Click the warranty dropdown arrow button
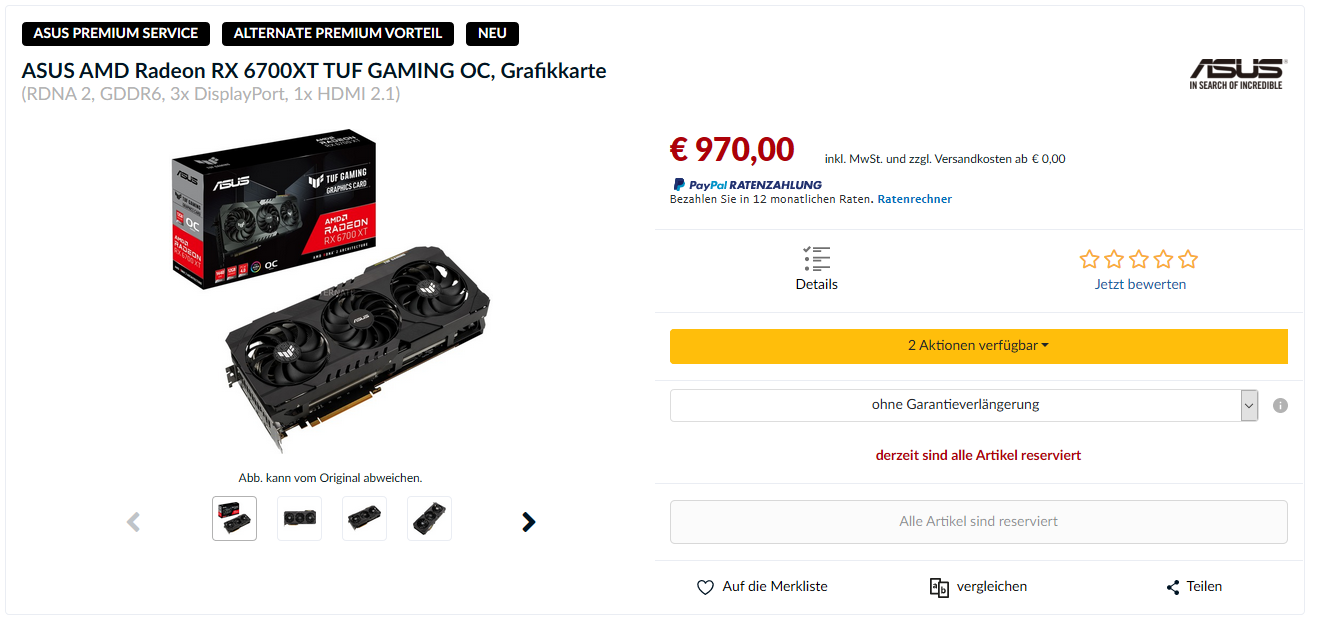Screen dimensions: 1321x626 (1249, 405)
